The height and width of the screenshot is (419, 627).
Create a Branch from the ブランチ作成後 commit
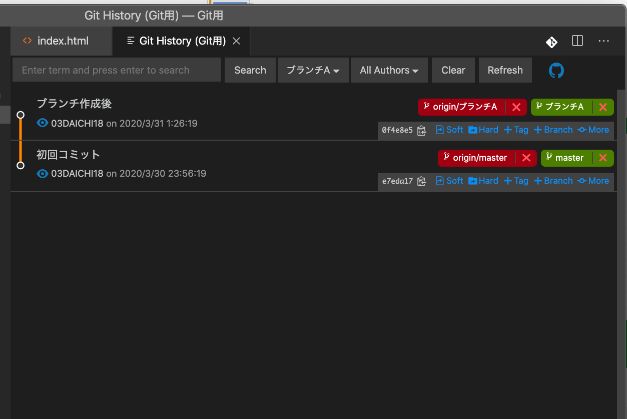(x=553, y=130)
